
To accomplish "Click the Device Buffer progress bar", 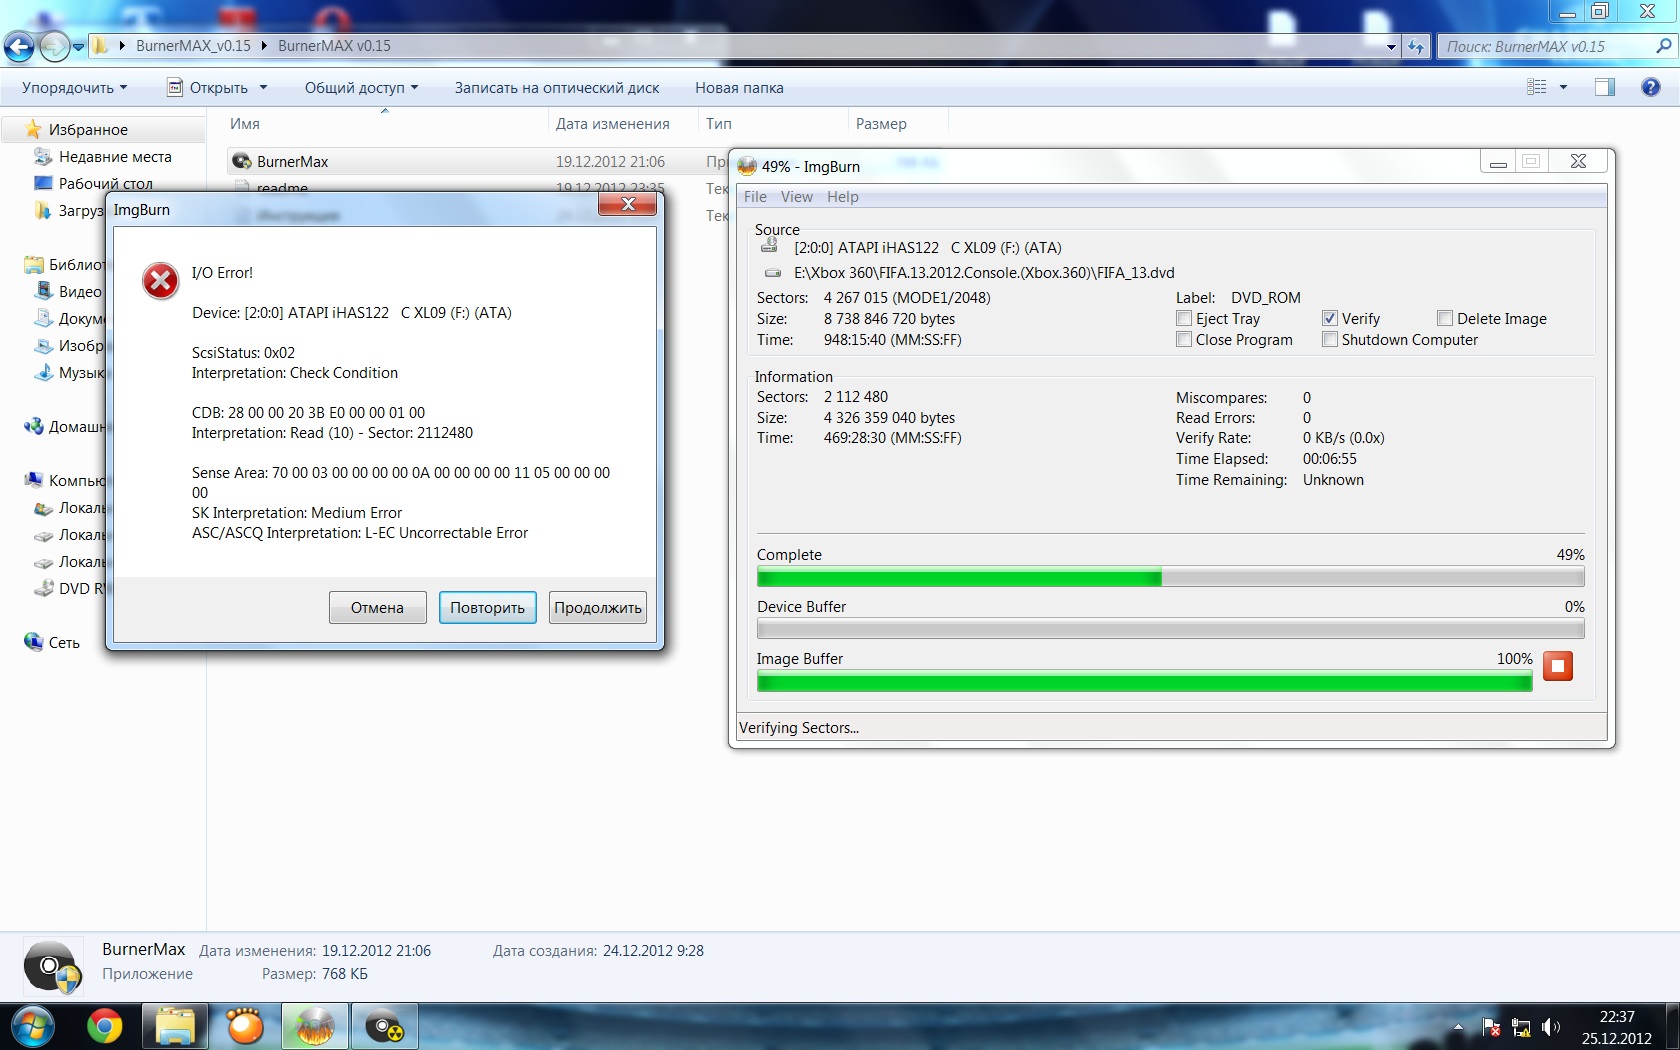I will pyautogui.click(x=1170, y=629).
